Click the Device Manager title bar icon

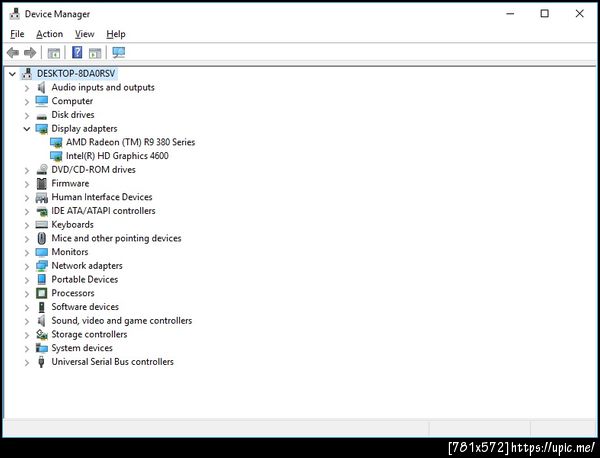tap(15, 14)
